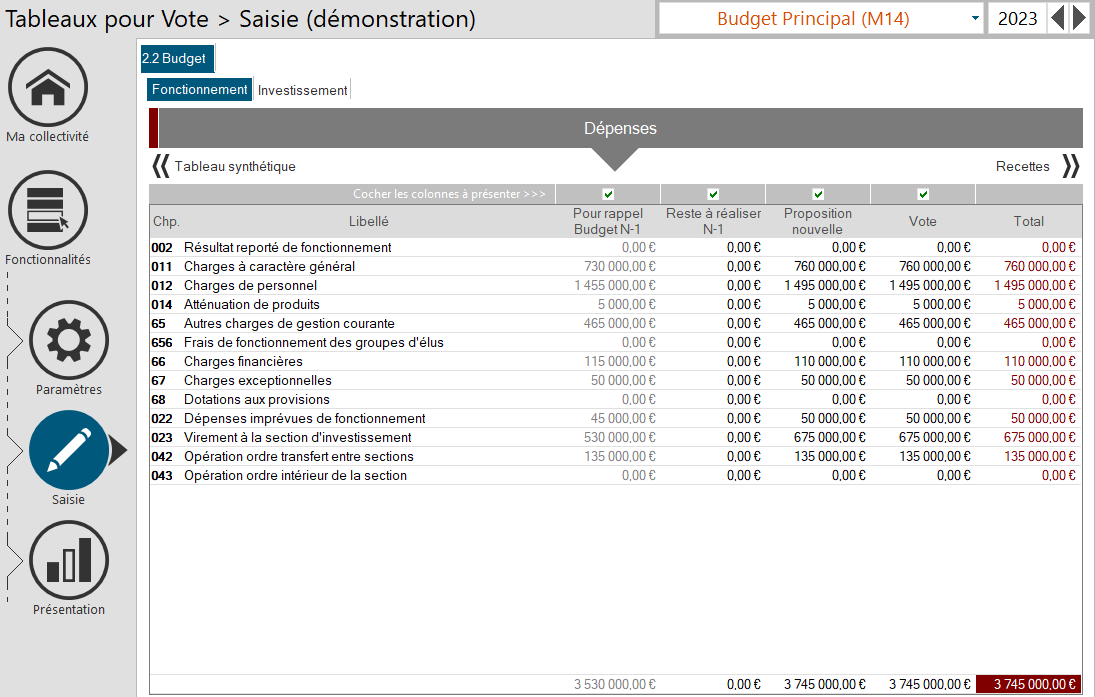The height and width of the screenshot is (697, 1095).
Task: Click the next year right arrow
Action: [1079, 19]
